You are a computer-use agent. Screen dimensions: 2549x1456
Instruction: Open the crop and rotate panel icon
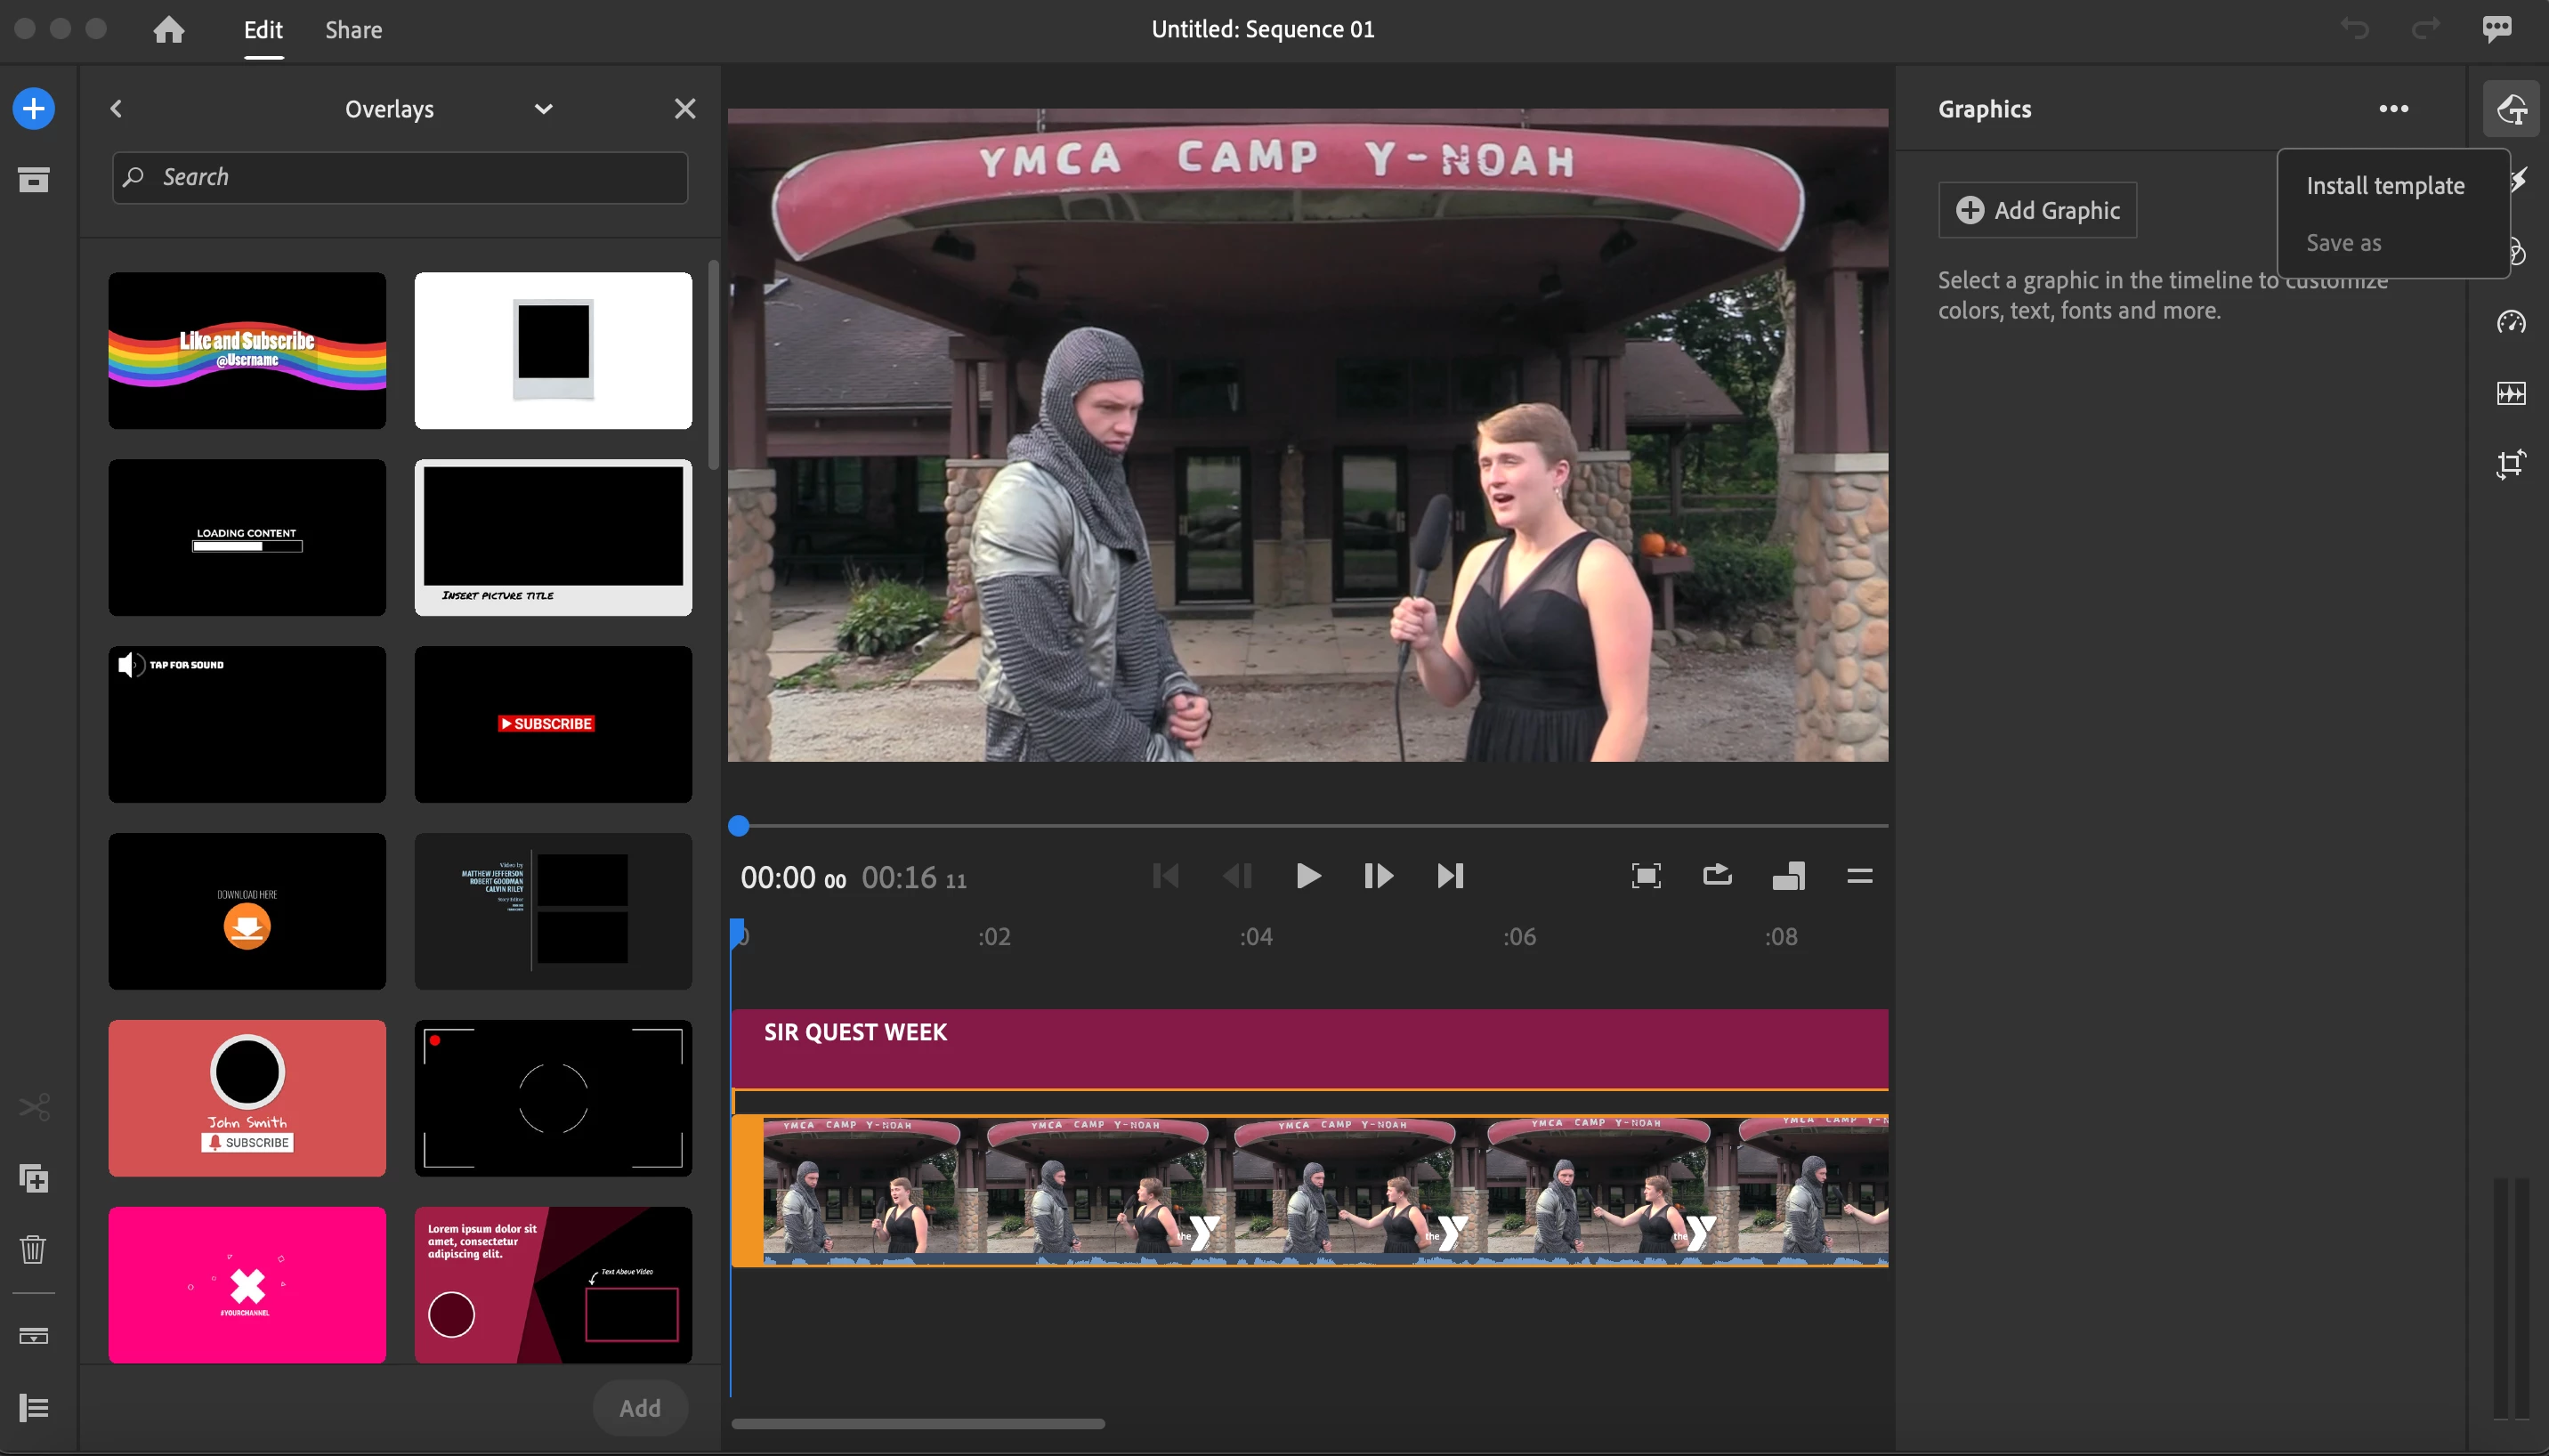[2511, 463]
